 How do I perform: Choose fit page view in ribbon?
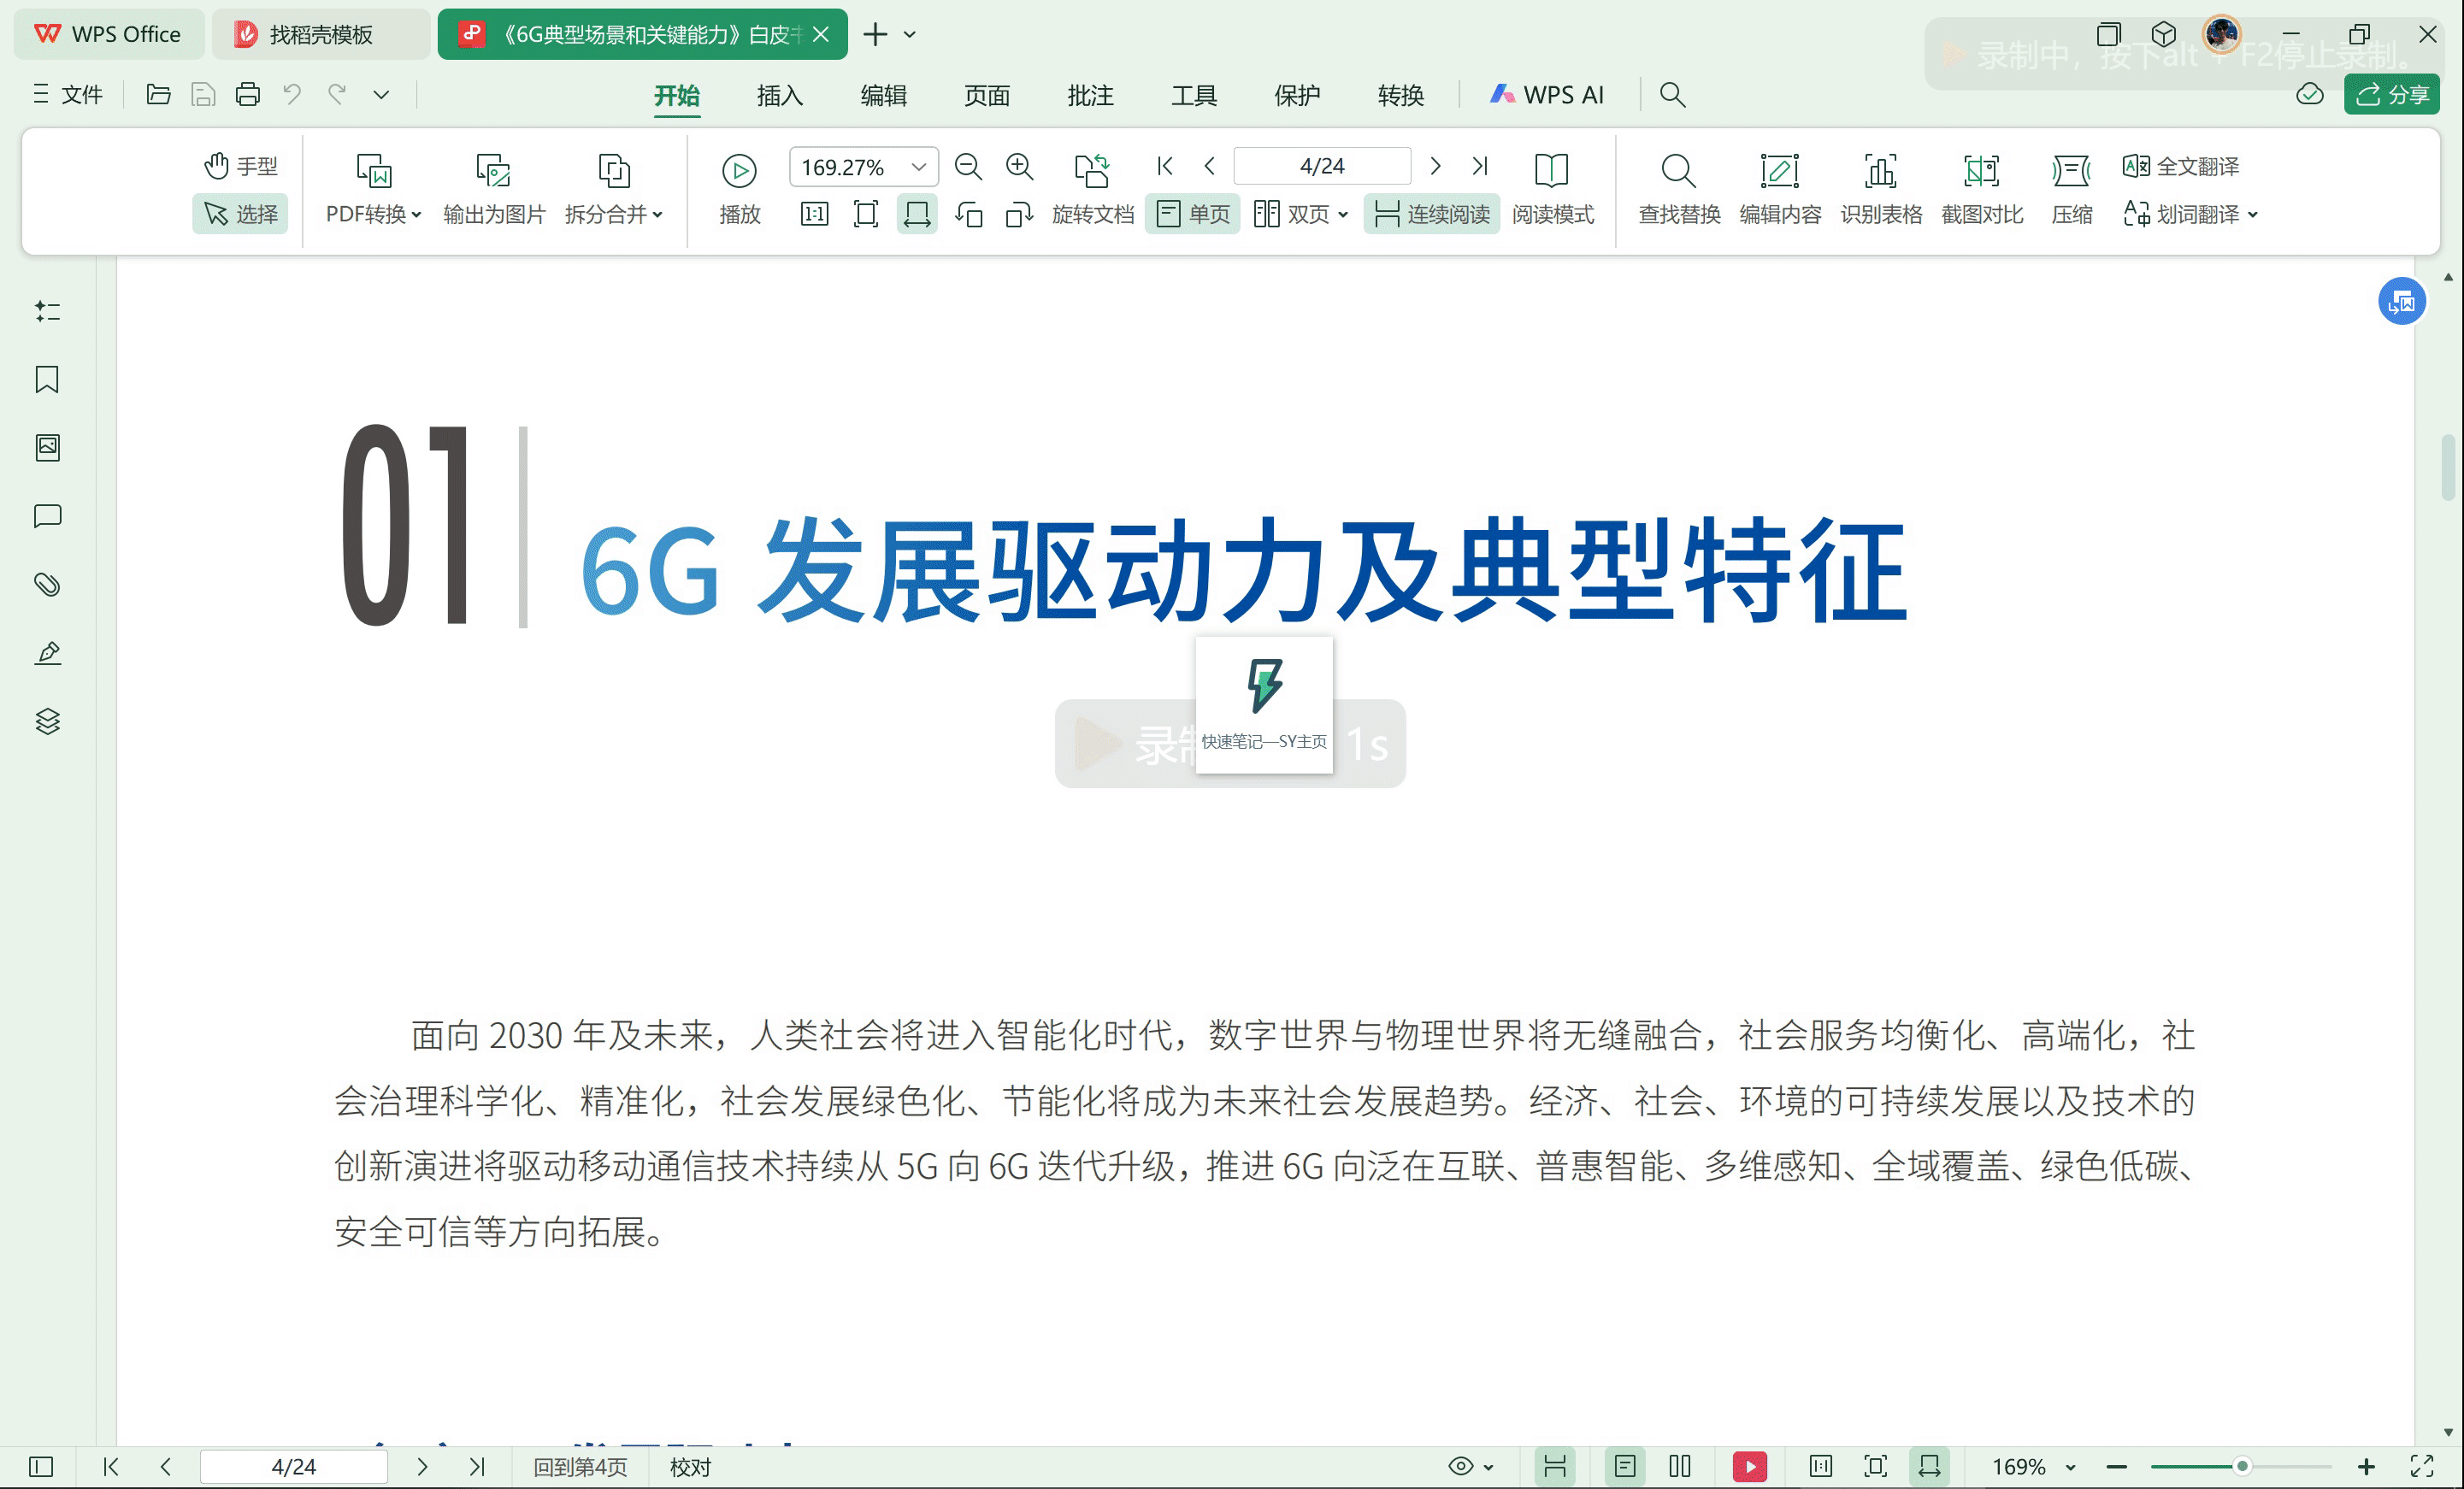865,214
